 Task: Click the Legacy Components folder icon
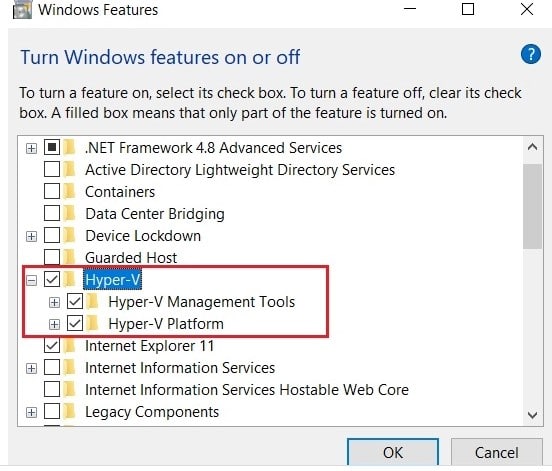coord(70,412)
